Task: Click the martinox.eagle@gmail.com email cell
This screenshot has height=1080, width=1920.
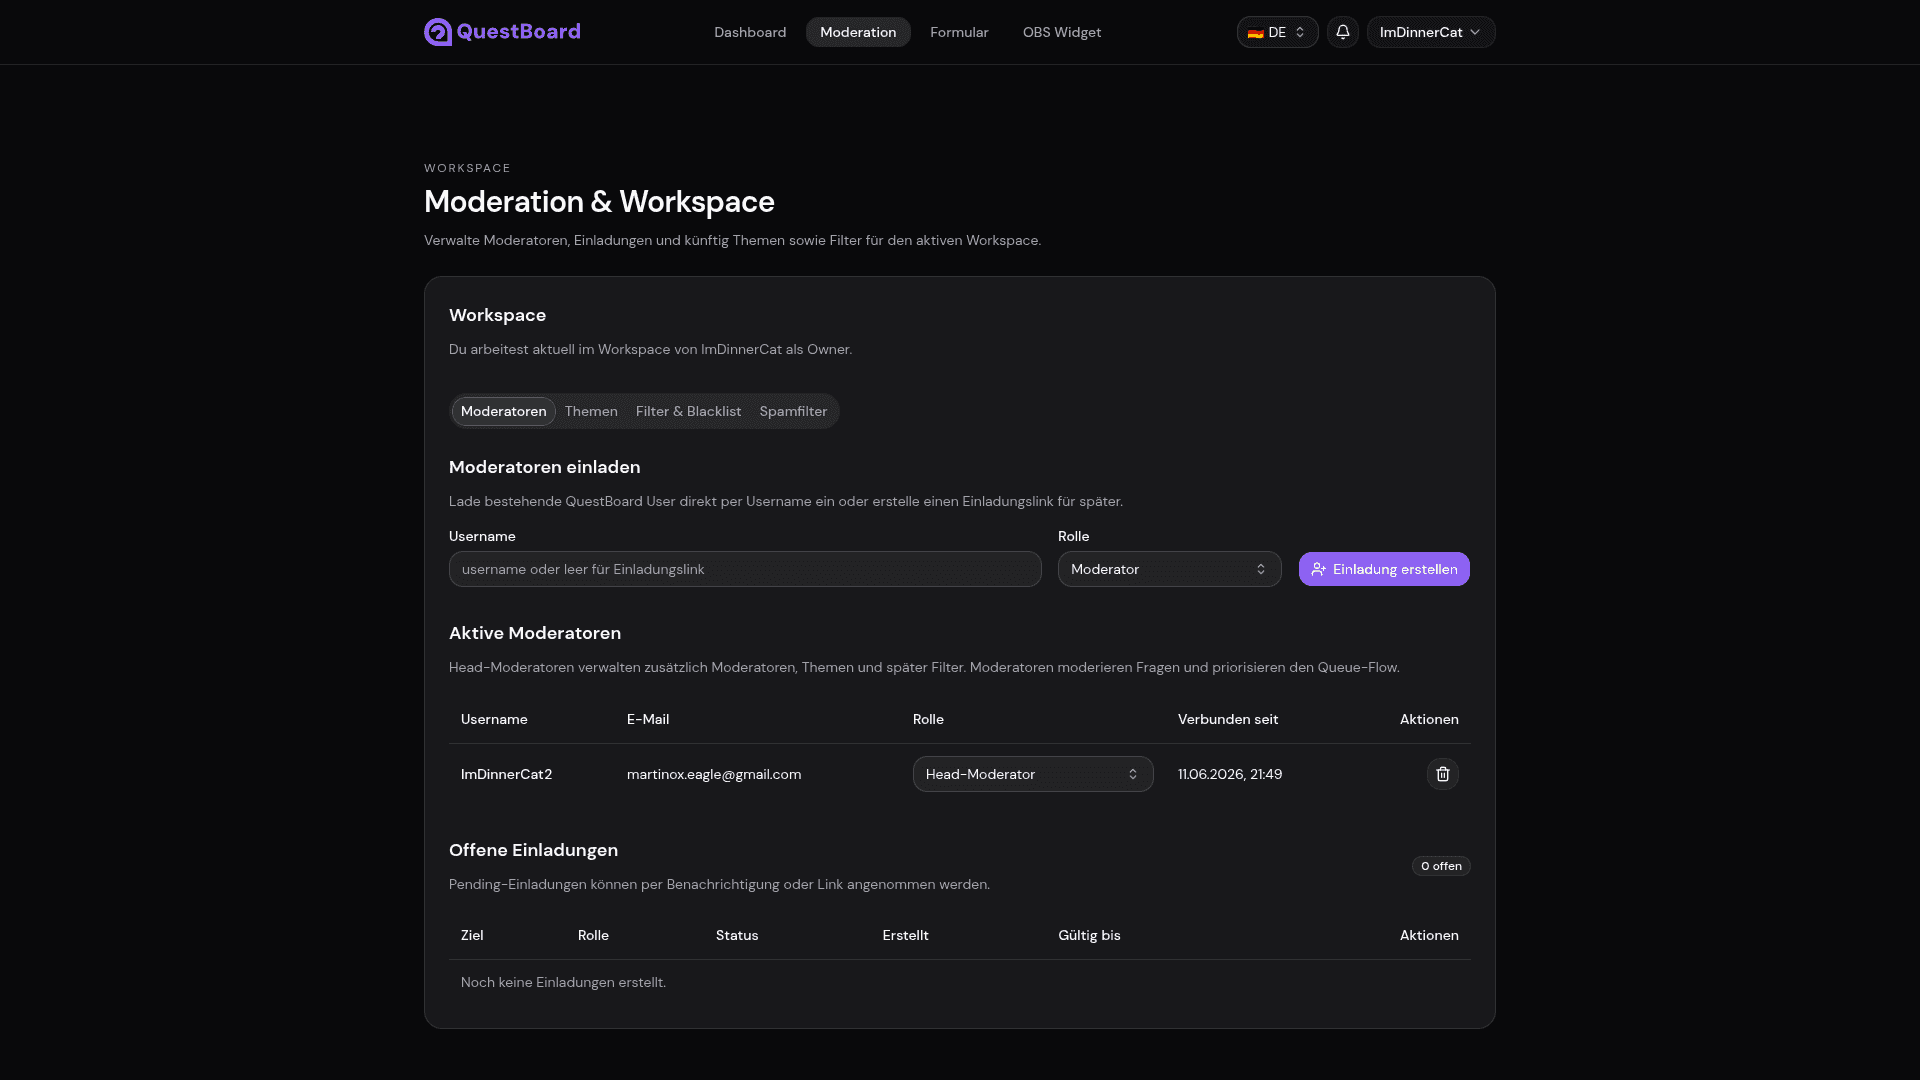Action: (x=714, y=774)
